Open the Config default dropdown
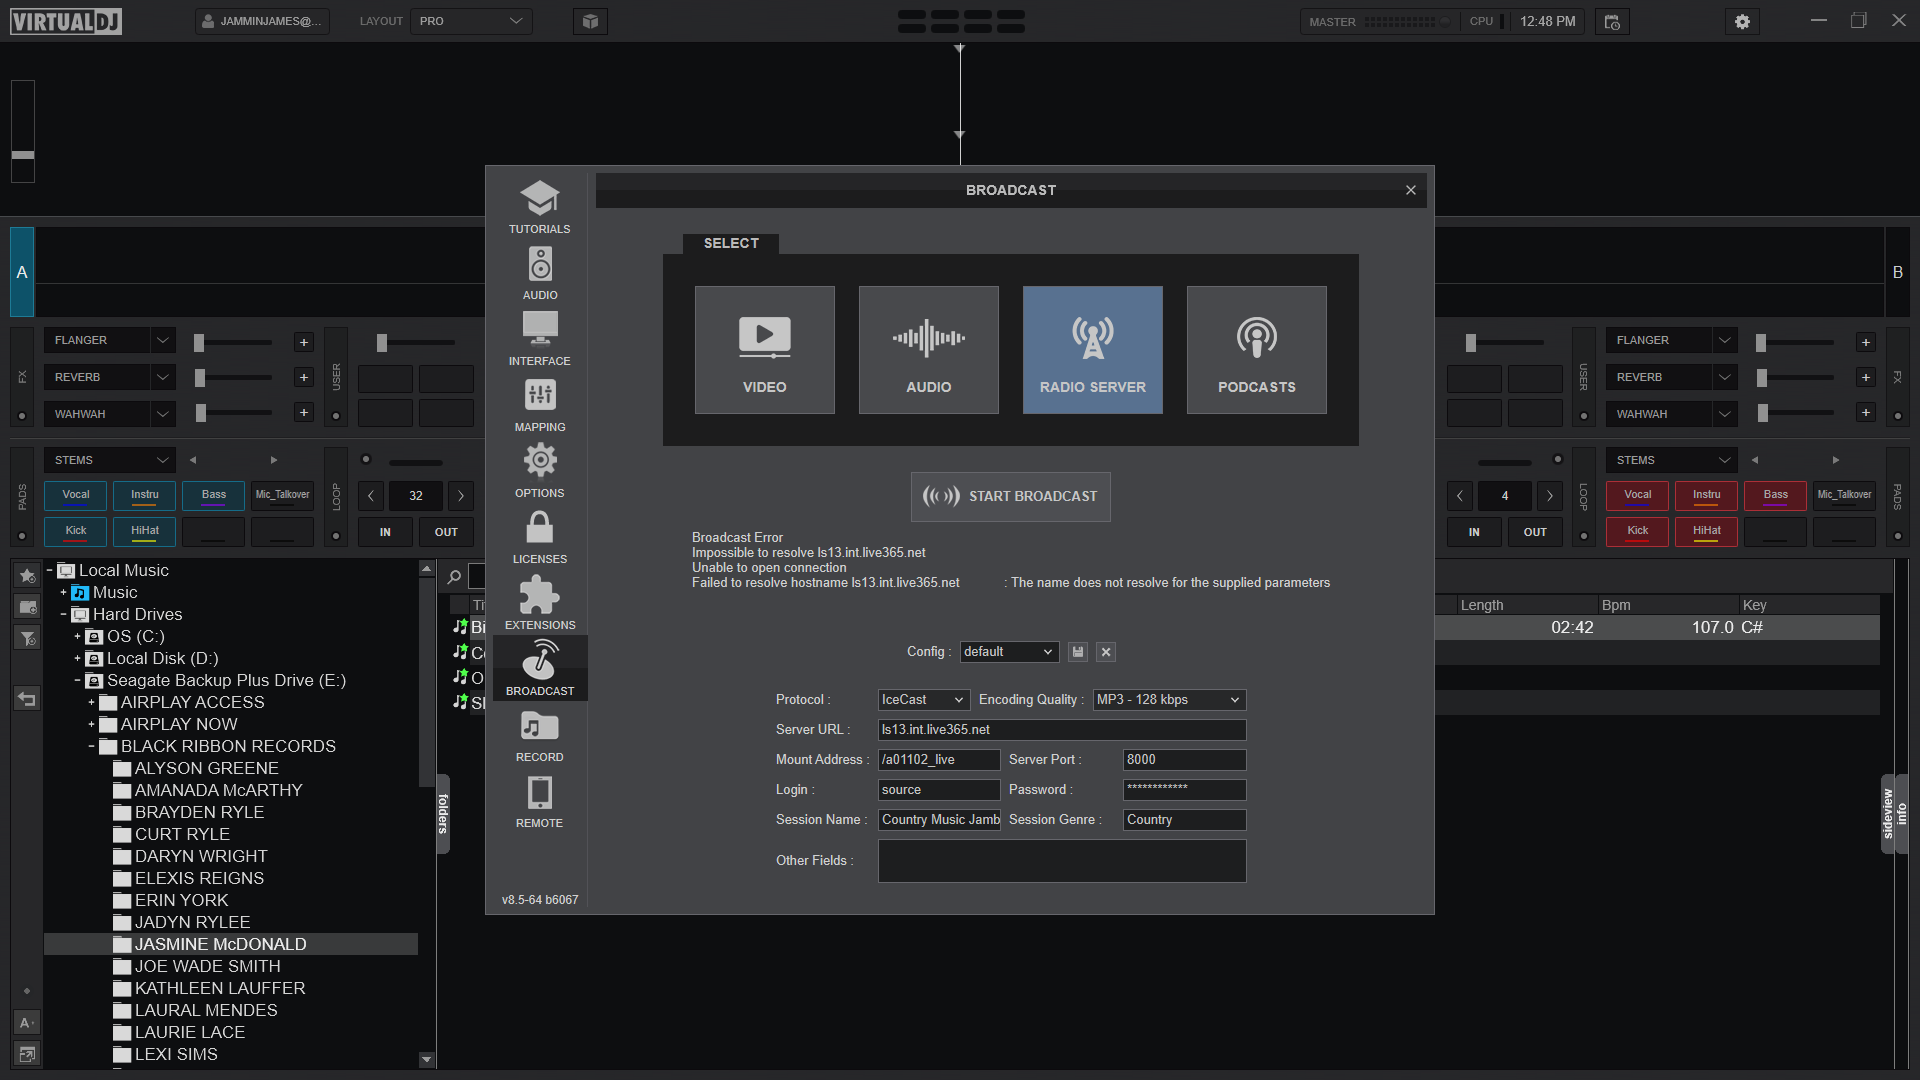 1008,652
